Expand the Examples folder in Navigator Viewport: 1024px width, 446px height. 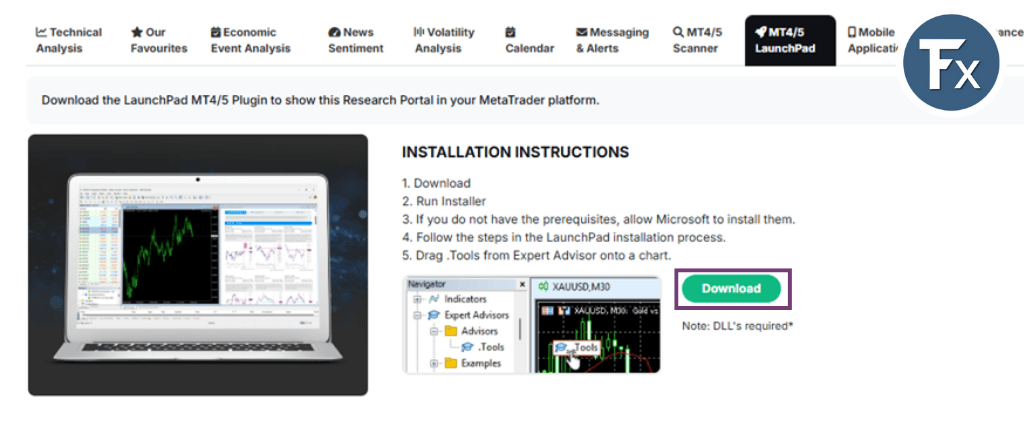point(435,363)
